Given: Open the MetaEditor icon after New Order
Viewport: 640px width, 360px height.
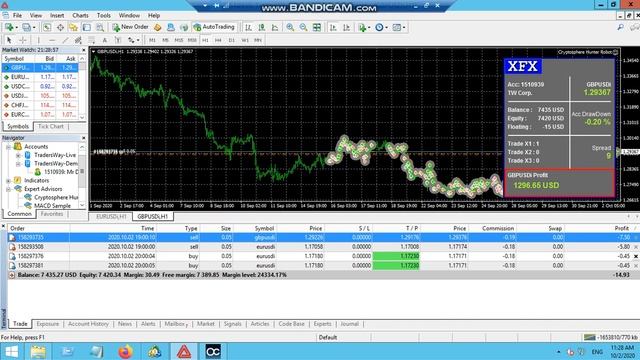Looking at the screenshot, I should point(158,27).
